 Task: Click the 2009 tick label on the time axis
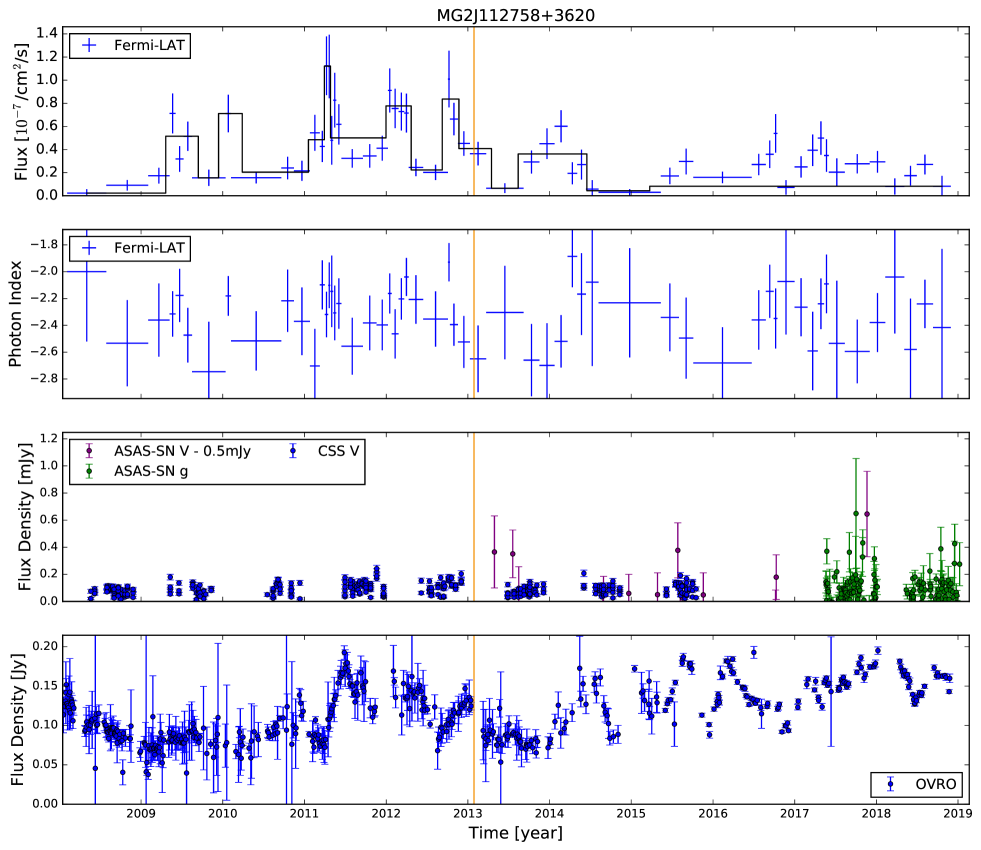tap(141, 813)
